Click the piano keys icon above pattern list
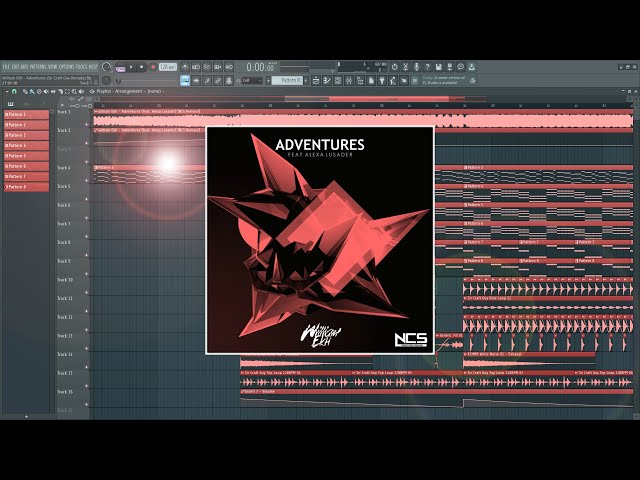The height and width of the screenshot is (480, 640). 11,104
